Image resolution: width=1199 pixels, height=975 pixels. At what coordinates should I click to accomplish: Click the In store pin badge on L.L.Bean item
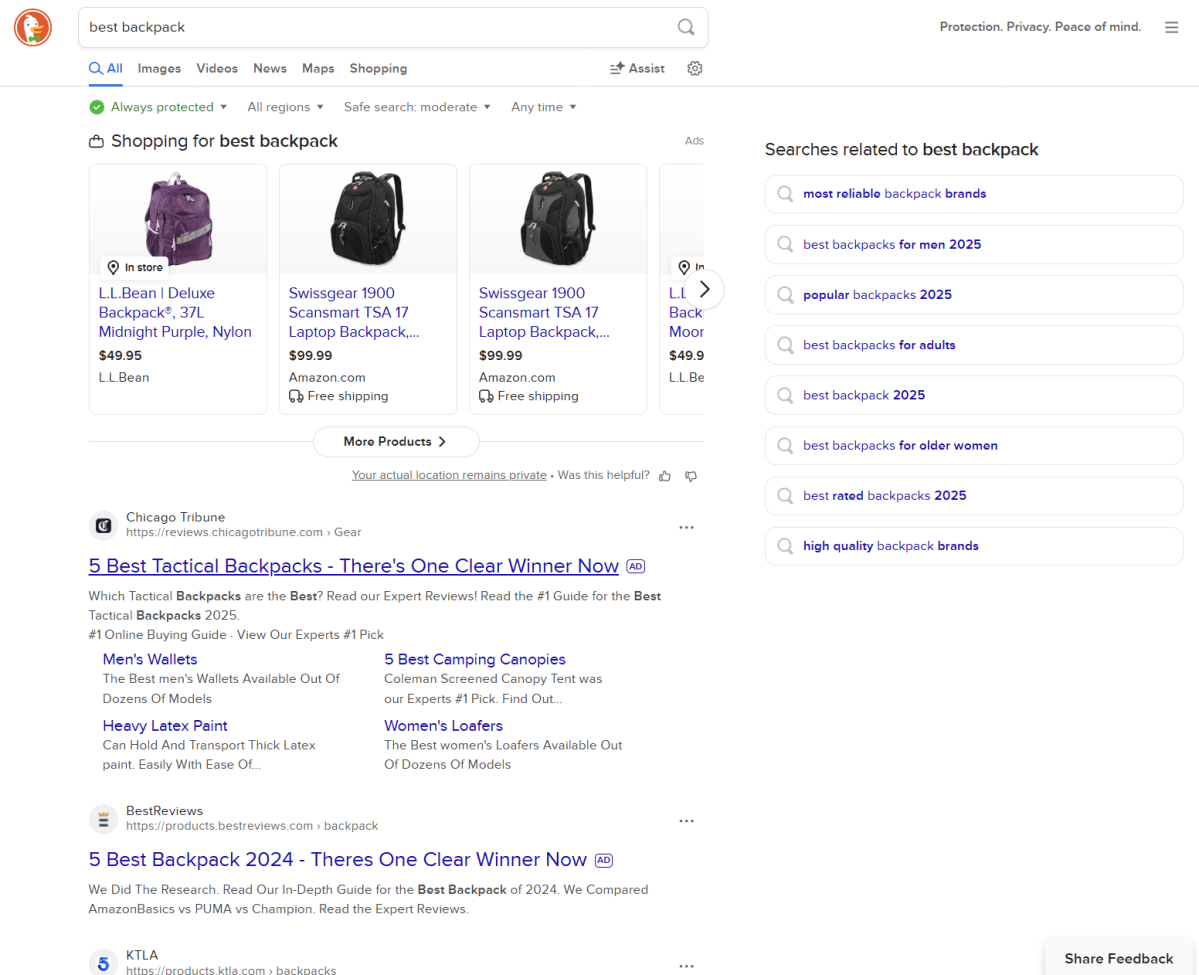[x=134, y=267]
